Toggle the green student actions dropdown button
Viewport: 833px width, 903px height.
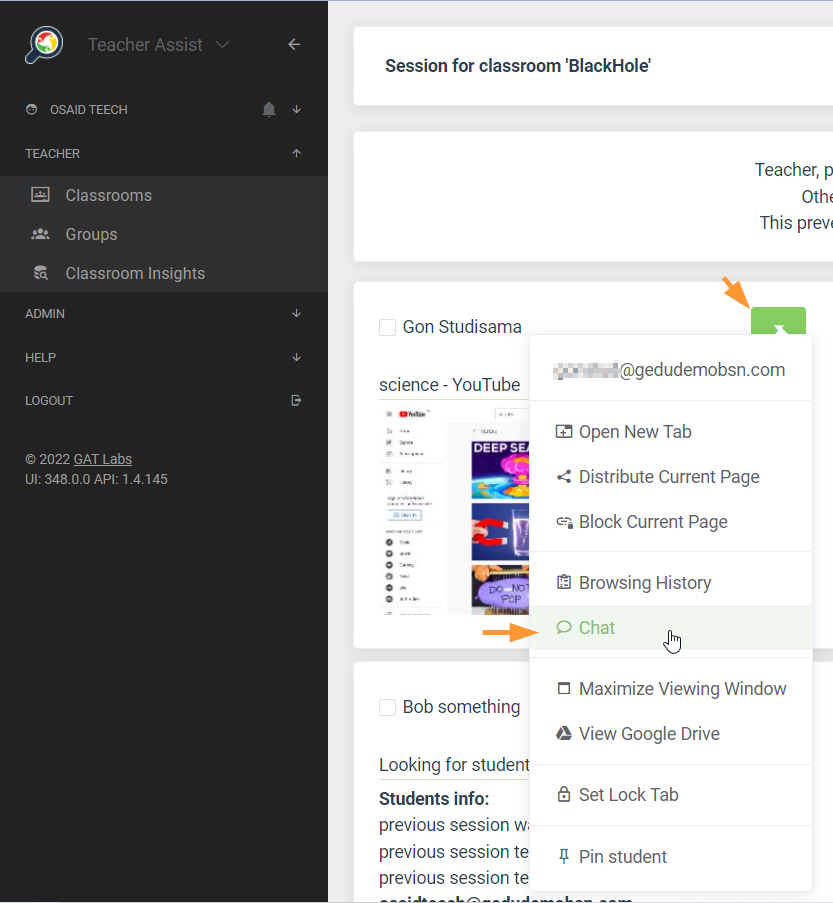778,321
